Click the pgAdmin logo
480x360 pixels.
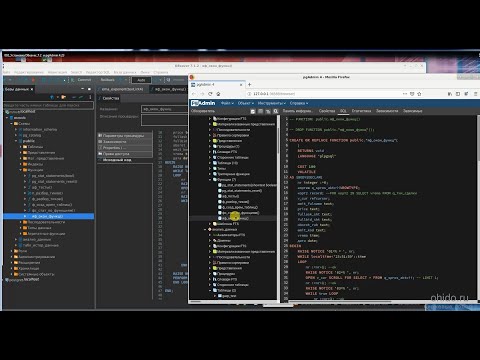(x=203, y=103)
